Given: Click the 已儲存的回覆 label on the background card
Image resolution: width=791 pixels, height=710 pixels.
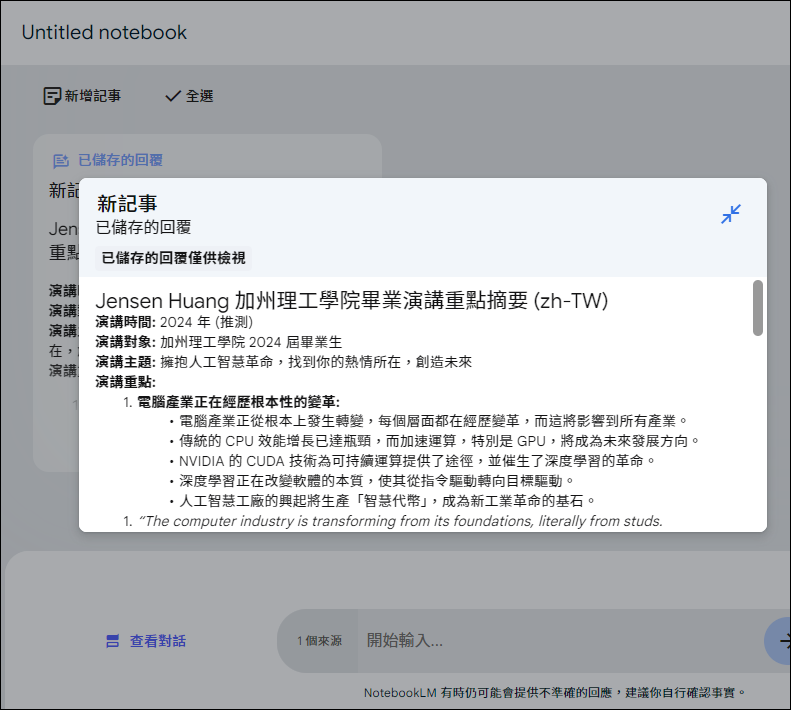Looking at the screenshot, I should [x=120, y=160].
